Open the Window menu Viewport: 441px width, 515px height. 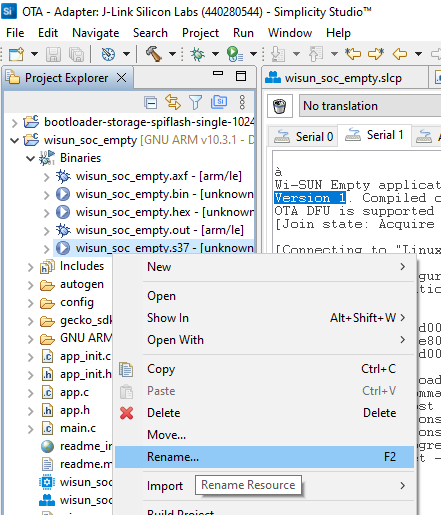pyautogui.click(x=290, y=33)
